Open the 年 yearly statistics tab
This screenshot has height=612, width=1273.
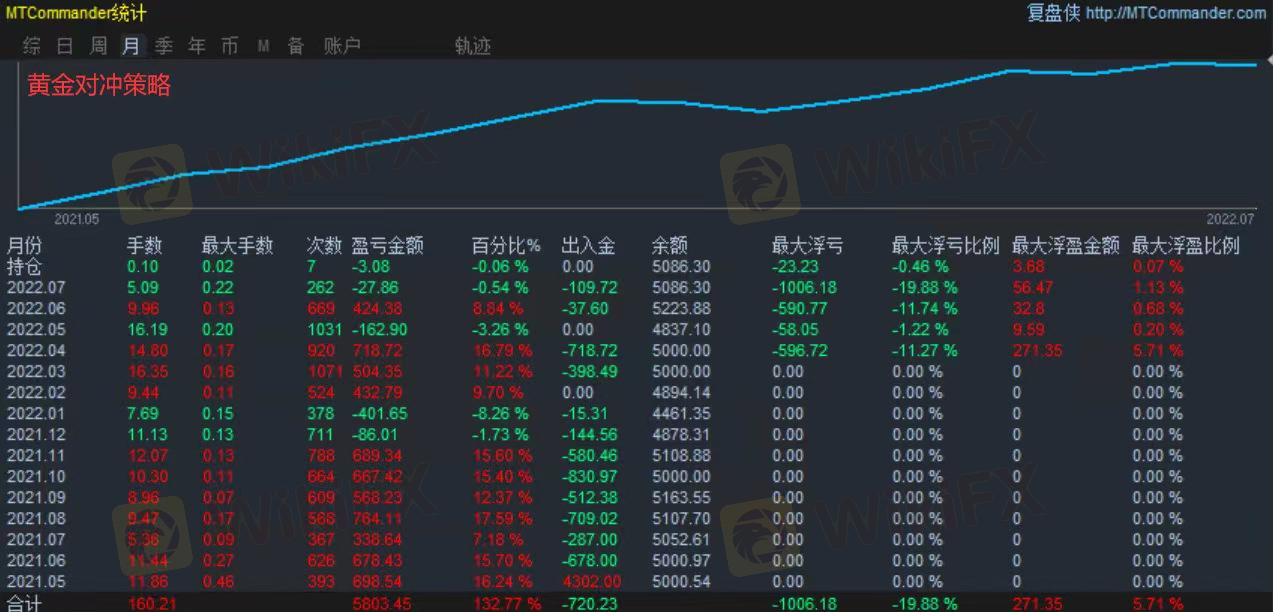coord(197,46)
